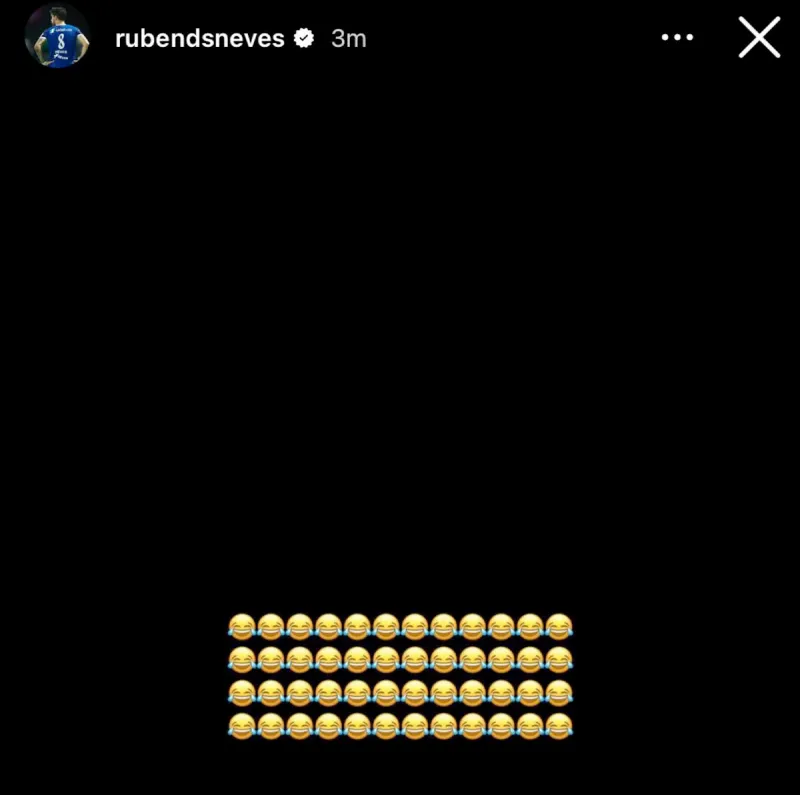Click the second emoji in the bottom row
The image size is (800, 795).
tap(270, 726)
